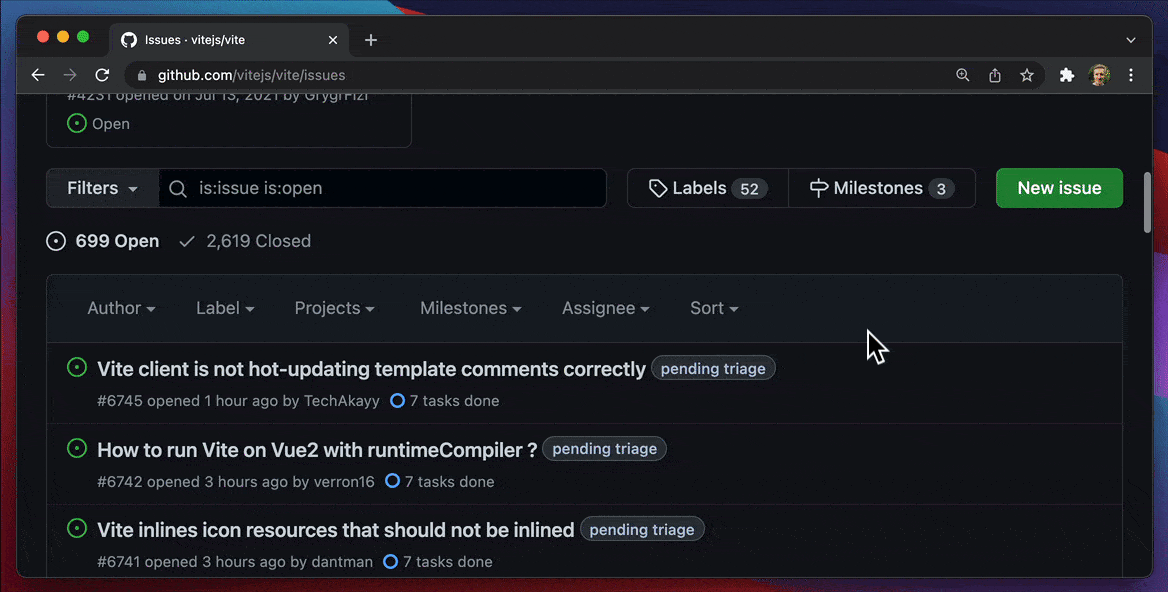Viewport: 1168px width, 592px height.
Task: Open the Author filter dropdown
Action: pos(121,308)
